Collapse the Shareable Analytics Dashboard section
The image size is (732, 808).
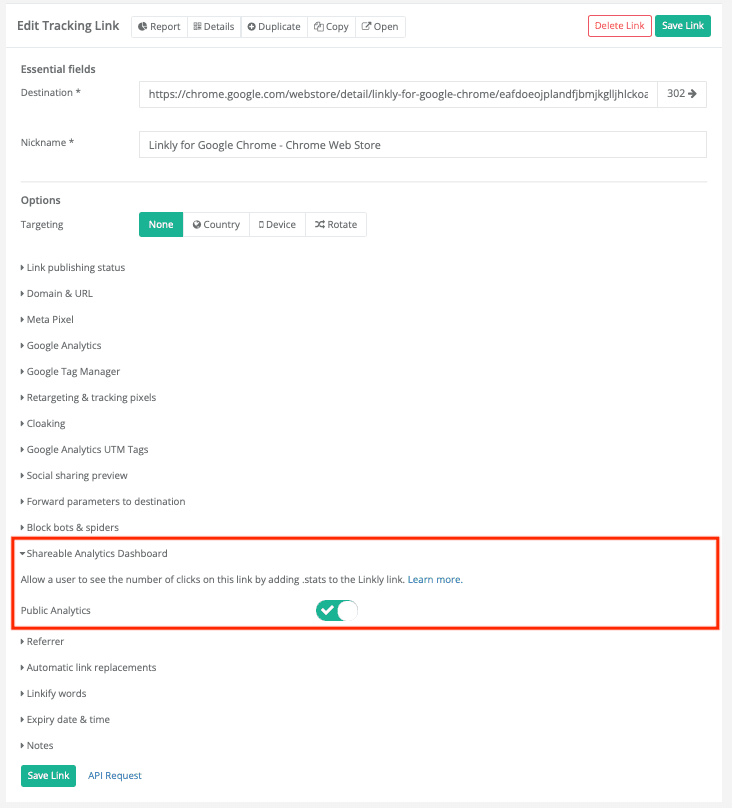[94, 553]
